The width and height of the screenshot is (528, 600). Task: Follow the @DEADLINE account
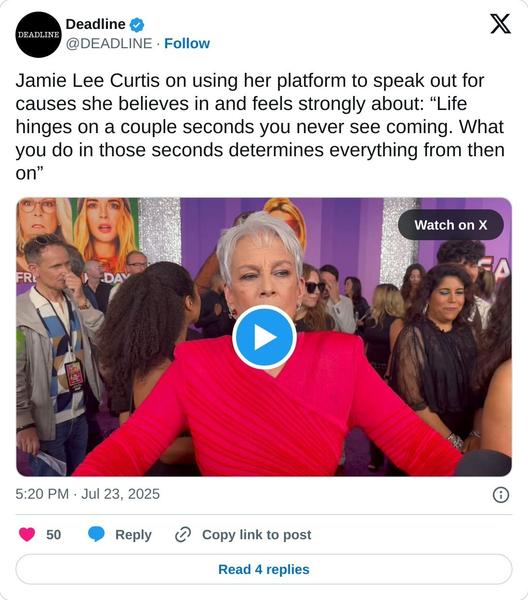pos(187,44)
